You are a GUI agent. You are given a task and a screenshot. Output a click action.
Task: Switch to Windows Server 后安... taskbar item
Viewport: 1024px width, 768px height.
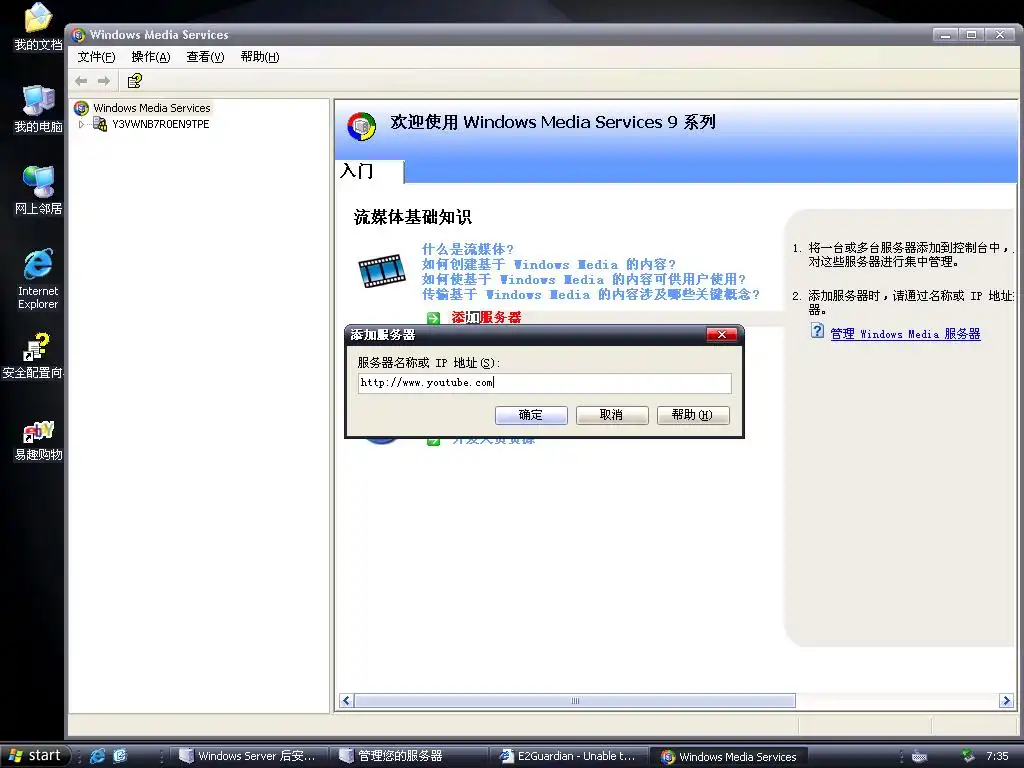pyautogui.click(x=250, y=756)
